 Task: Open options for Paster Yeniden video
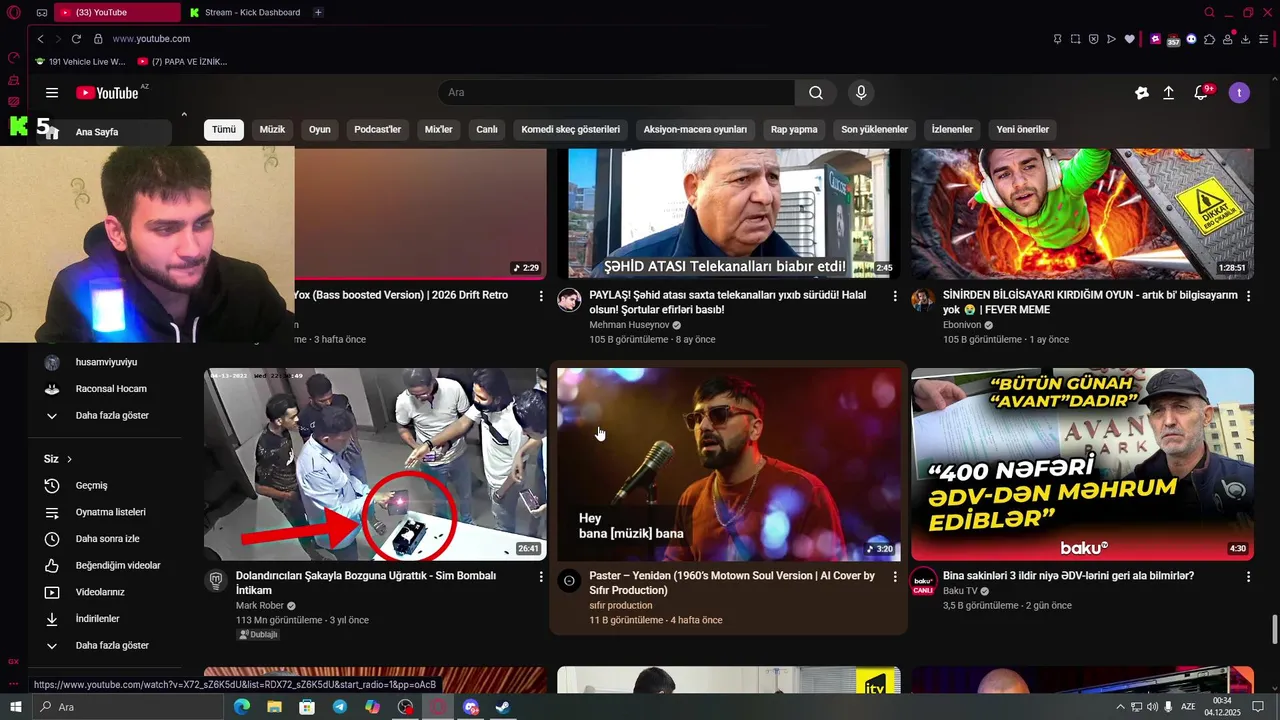tap(895, 577)
